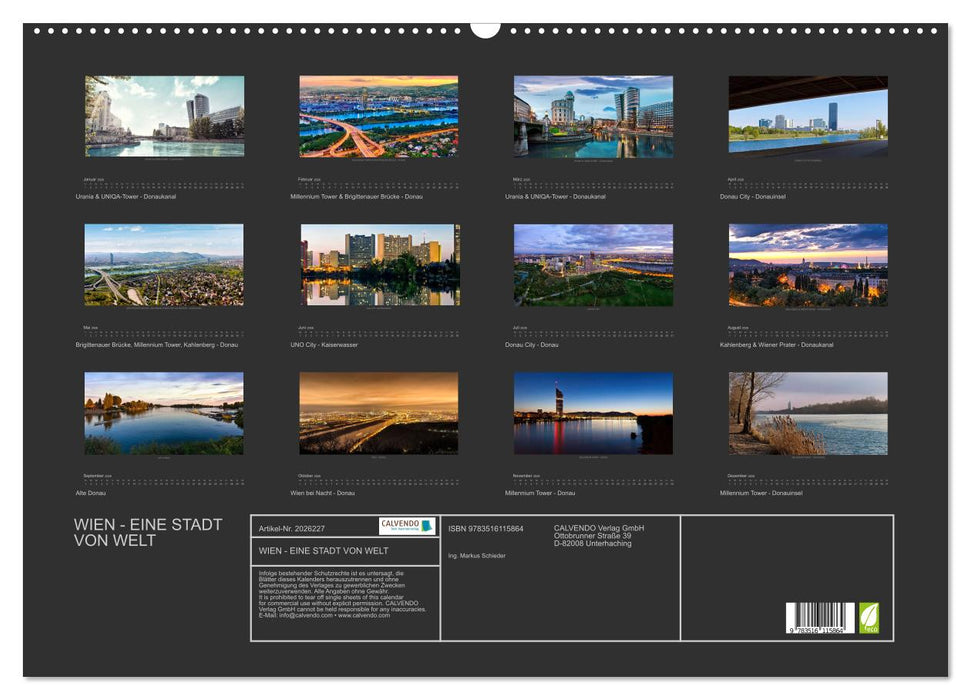The width and height of the screenshot is (971, 700).
Task: Click the Artikel-Nr. 2026227 field
Action: coord(292,528)
